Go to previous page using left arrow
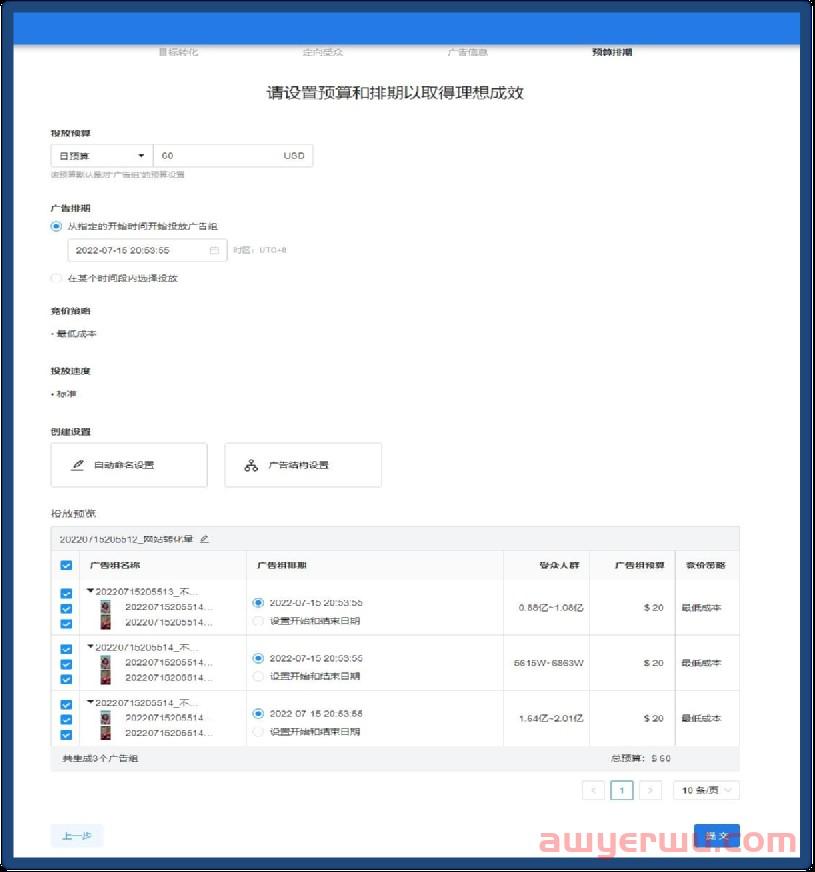Image resolution: width=815 pixels, height=872 pixels. coord(593,790)
